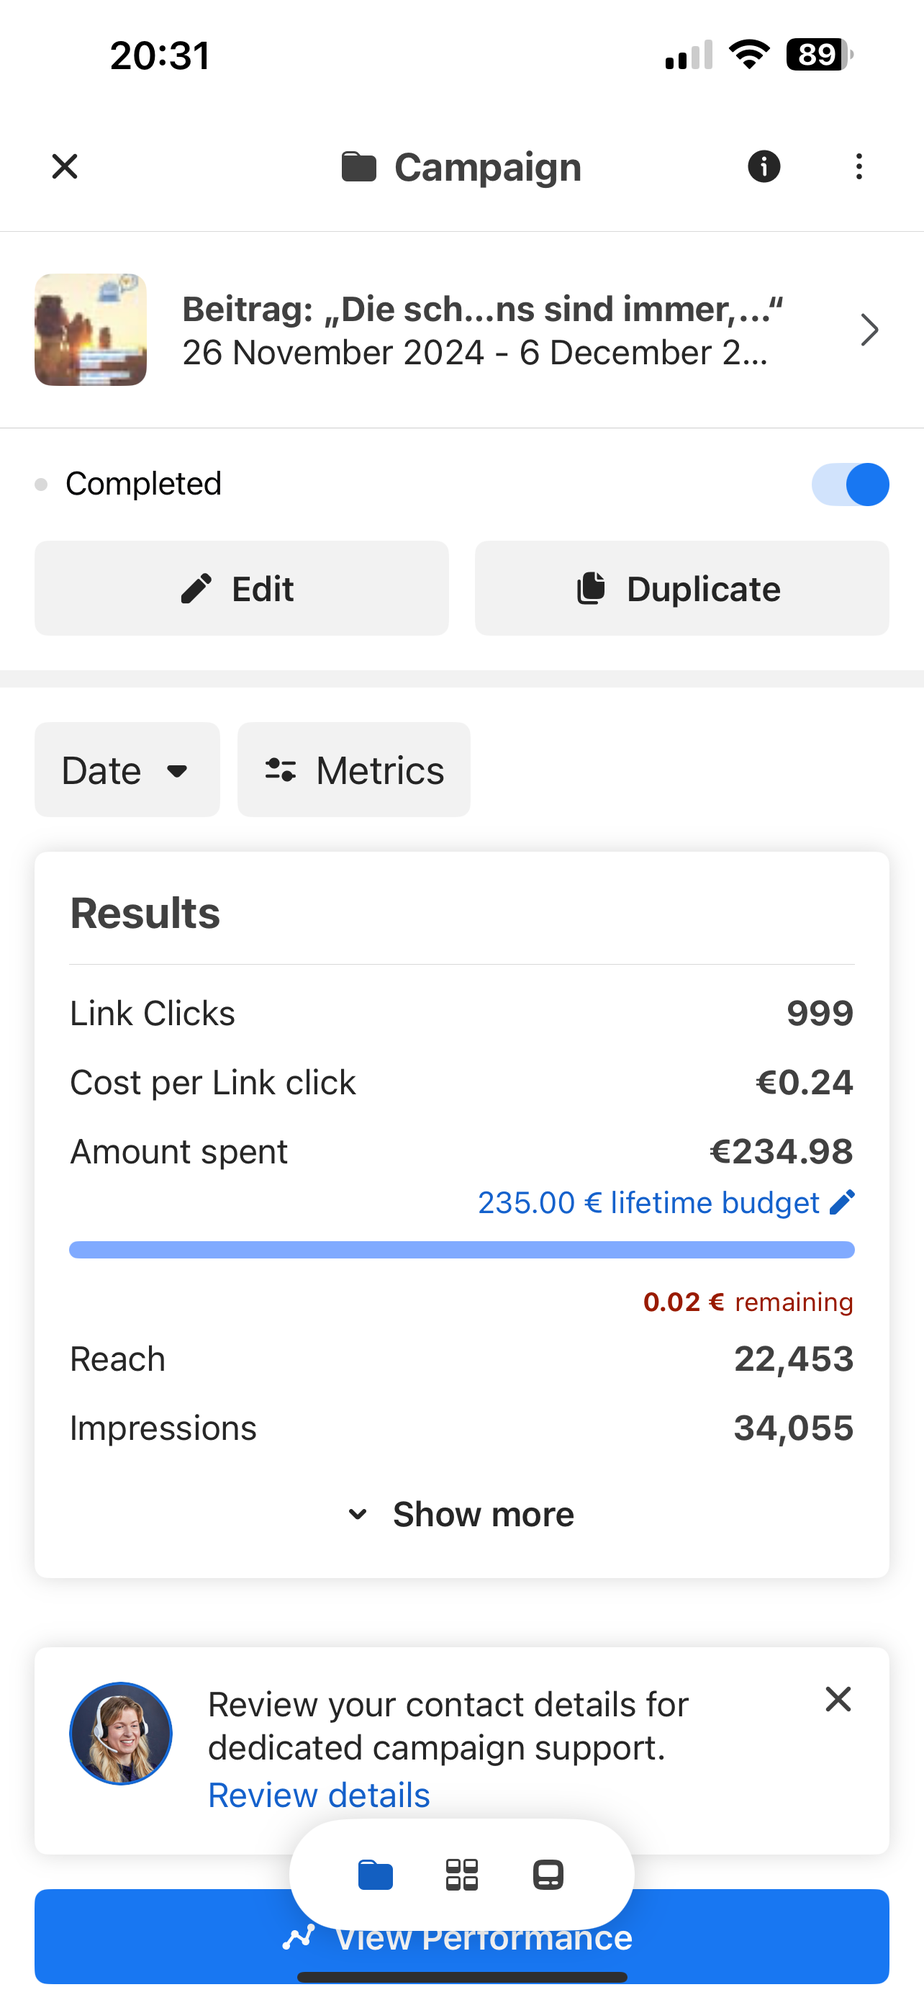Image resolution: width=924 pixels, height=2000 pixels.
Task: Open the campaigns folder tab in bottom bar
Action: click(374, 1875)
